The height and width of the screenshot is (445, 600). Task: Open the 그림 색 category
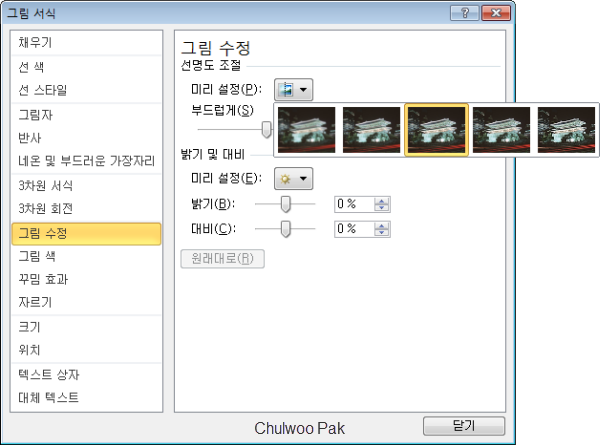86,256
